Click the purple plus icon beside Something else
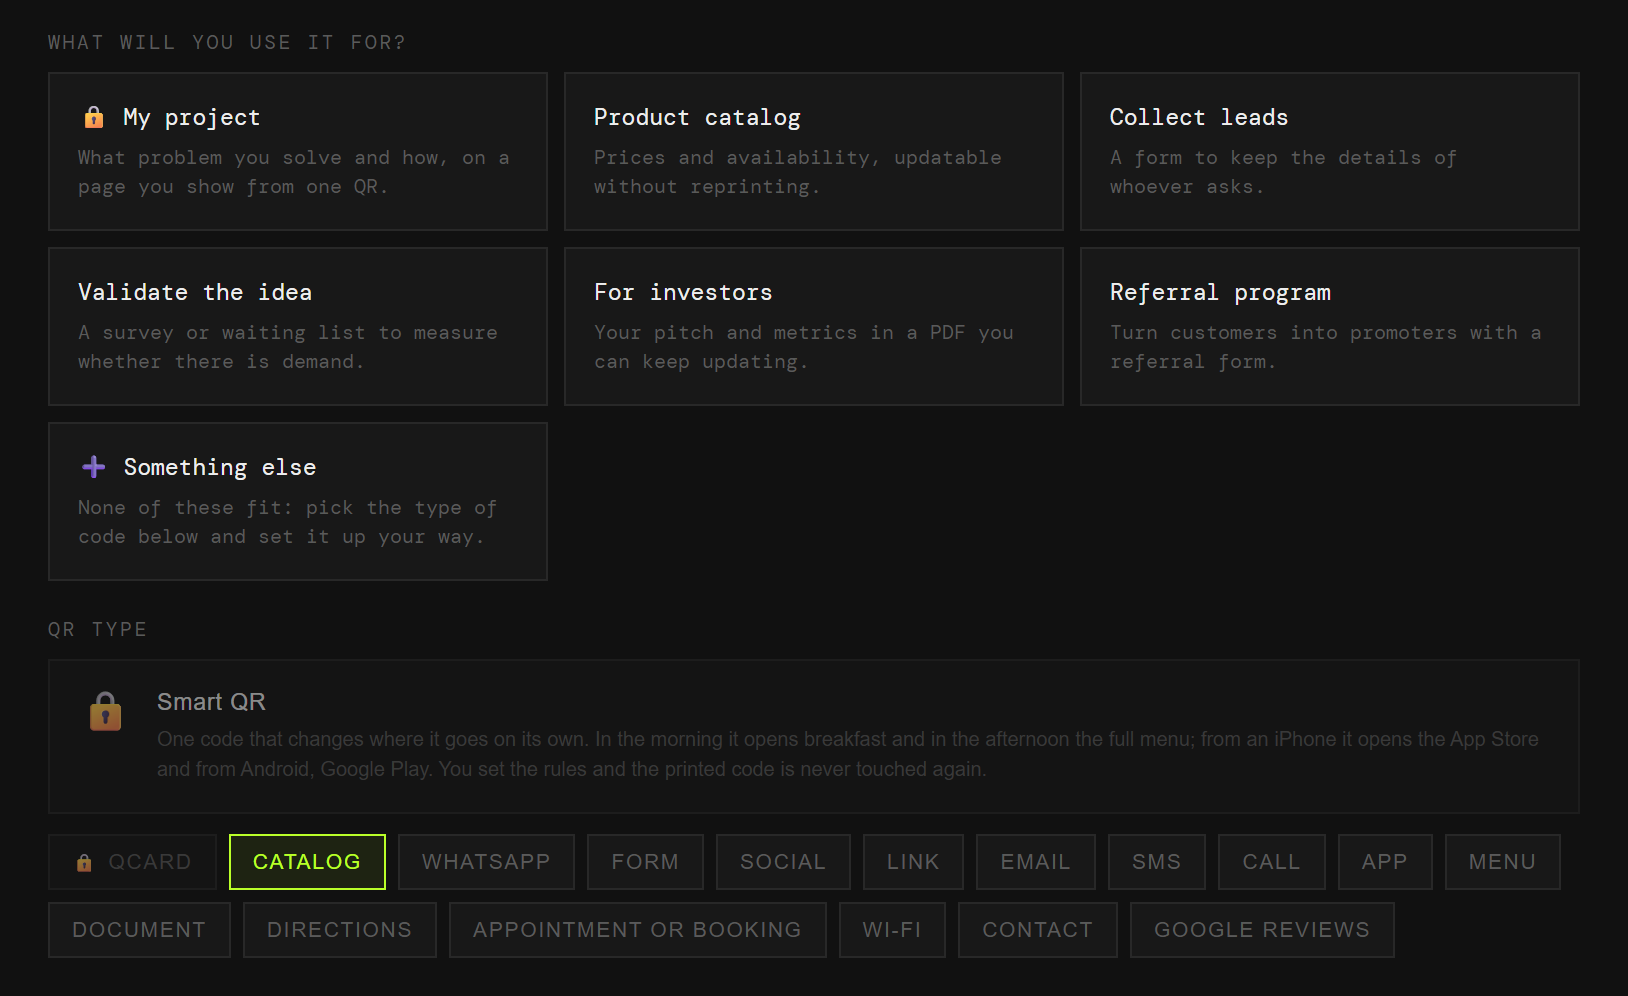The width and height of the screenshot is (1628, 996). pyautogui.click(x=94, y=467)
